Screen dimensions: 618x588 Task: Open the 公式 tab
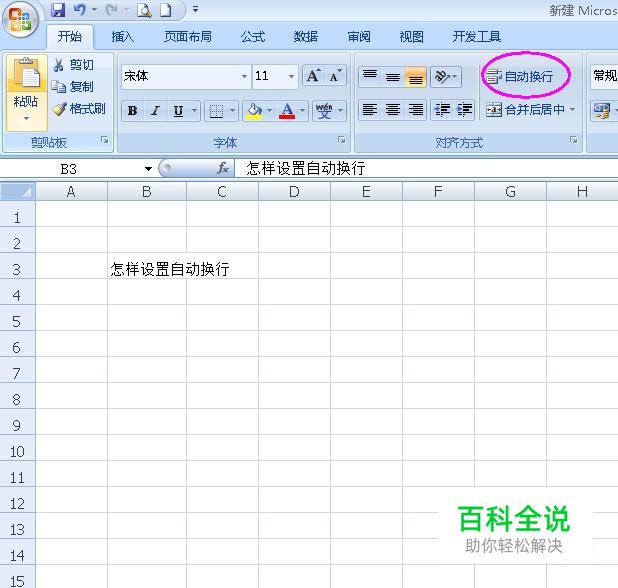pyautogui.click(x=253, y=37)
